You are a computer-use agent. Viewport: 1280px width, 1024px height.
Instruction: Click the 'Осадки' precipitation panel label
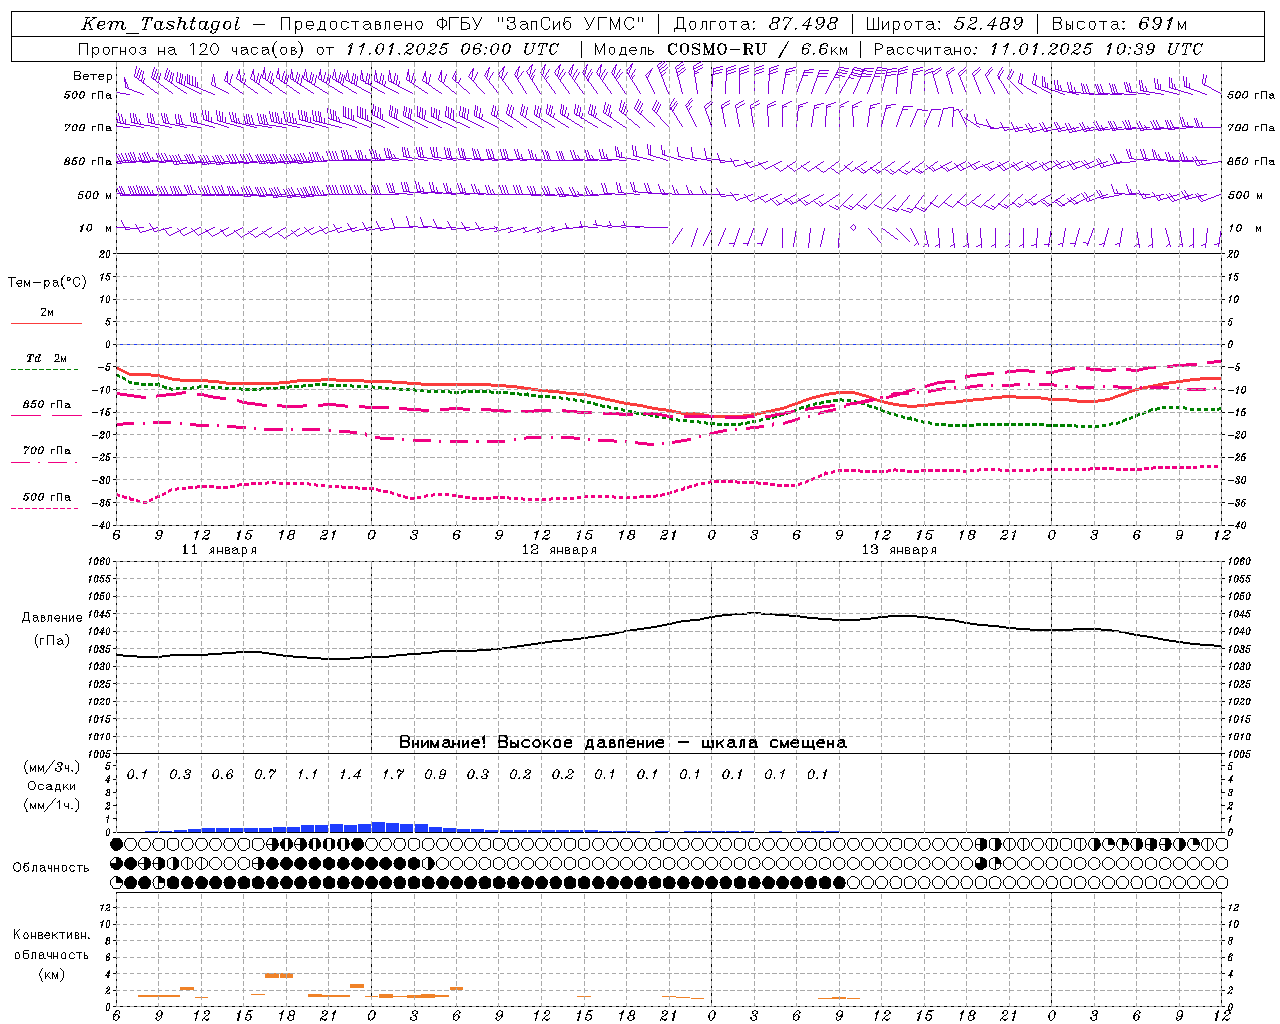coord(51,787)
